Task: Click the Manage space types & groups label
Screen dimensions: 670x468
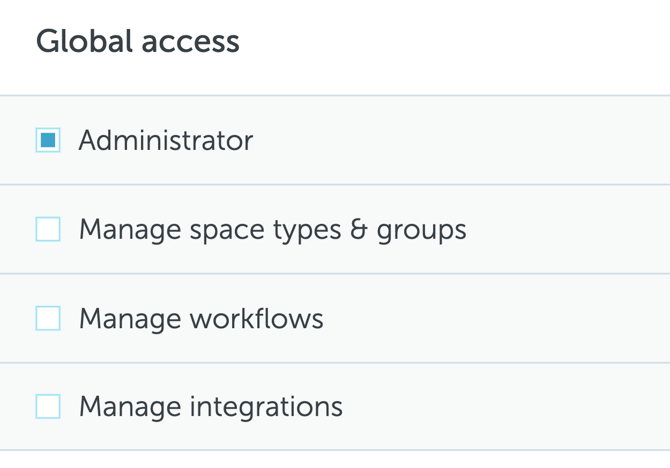Action: [272, 229]
